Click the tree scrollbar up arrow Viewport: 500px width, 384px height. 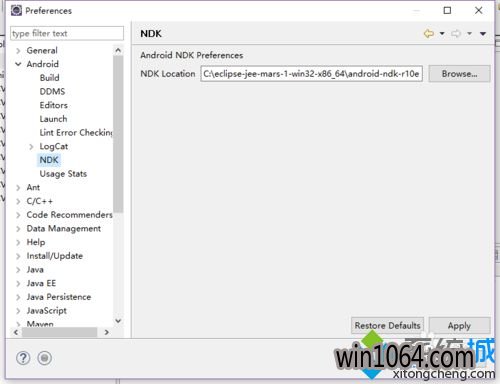[x=118, y=50]
